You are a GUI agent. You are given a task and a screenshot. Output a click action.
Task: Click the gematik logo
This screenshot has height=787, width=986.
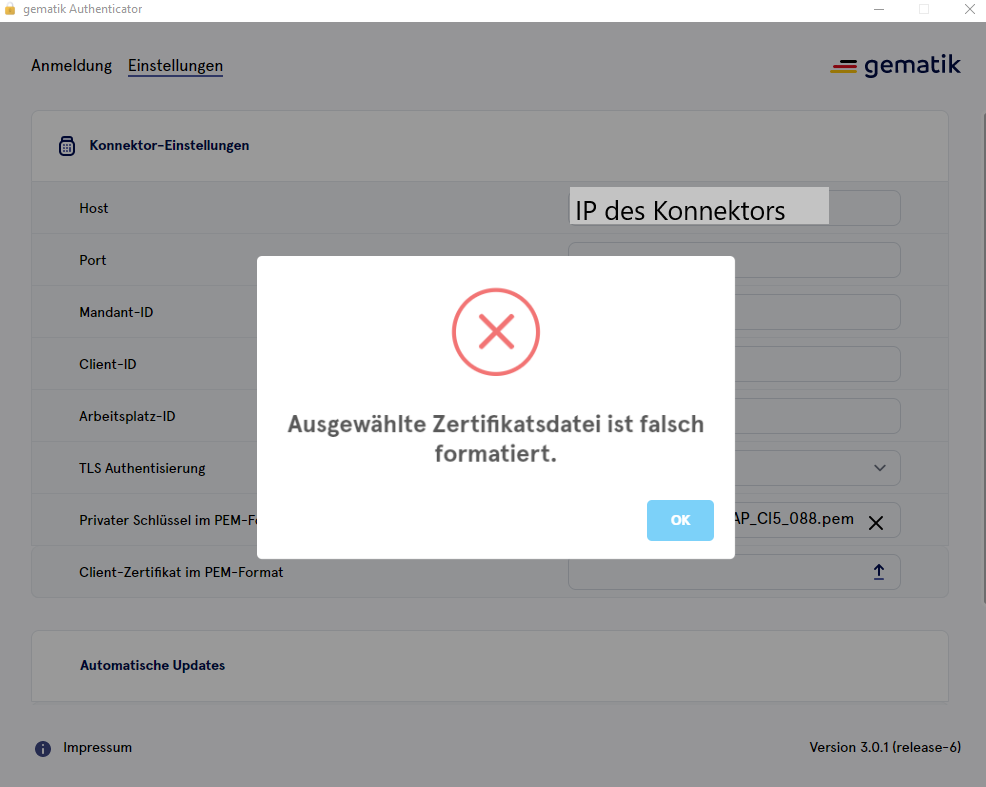(x=895, y=66)
